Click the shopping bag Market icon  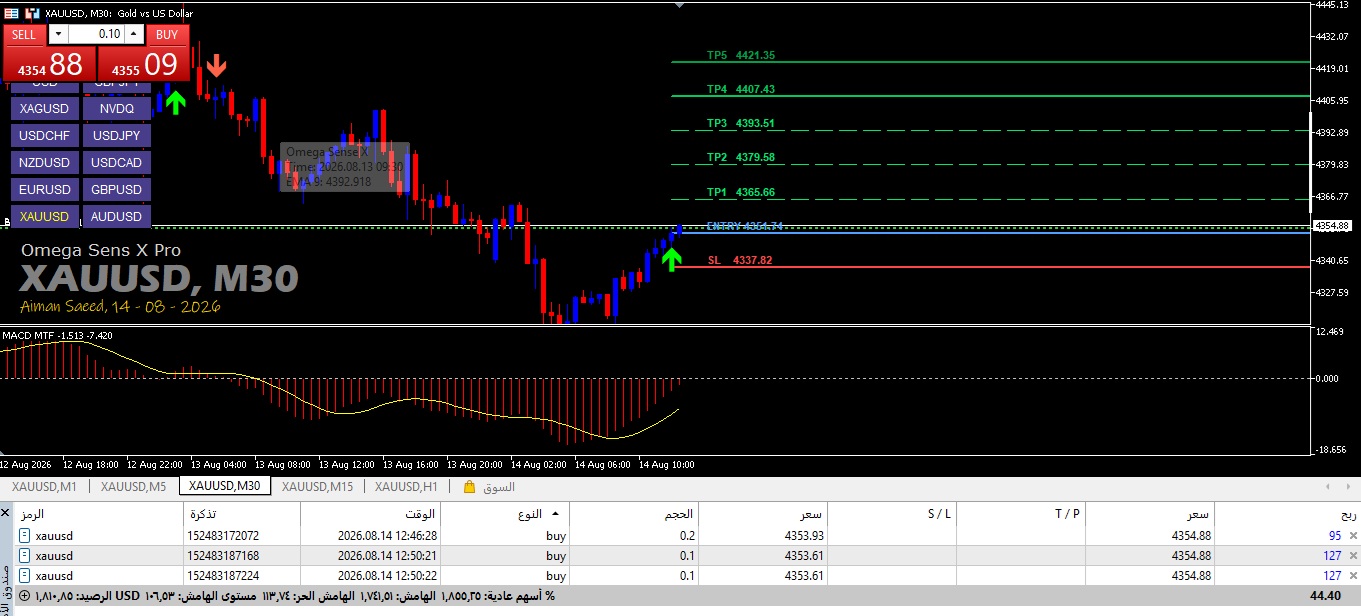[469, 487]
